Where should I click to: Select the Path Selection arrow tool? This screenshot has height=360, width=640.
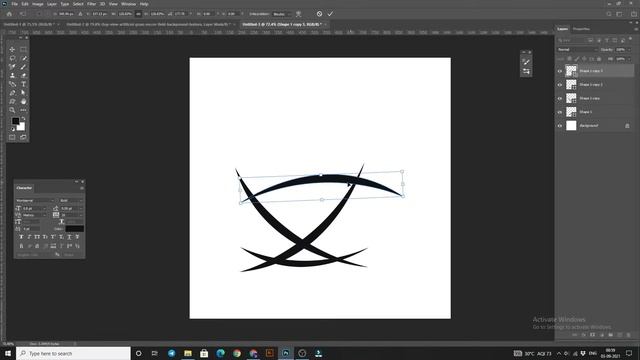(x=23, y=93)
